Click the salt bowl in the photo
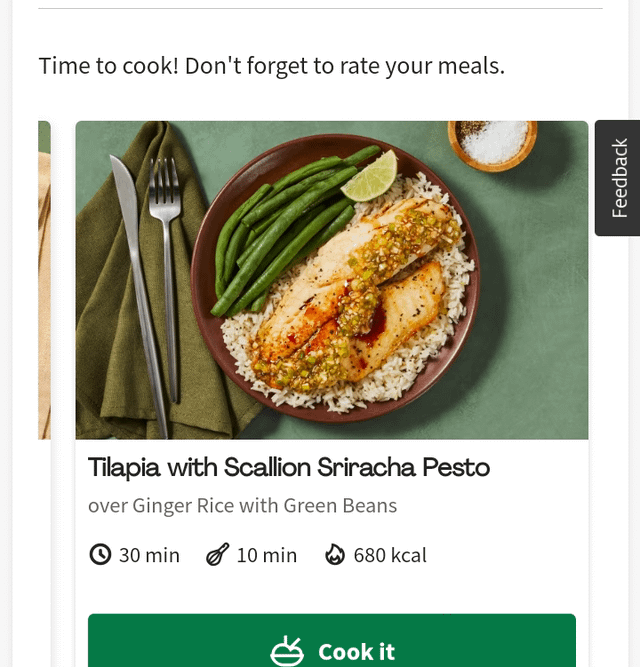The width and height of the screenshot is (640, 667). click(492, 141)
